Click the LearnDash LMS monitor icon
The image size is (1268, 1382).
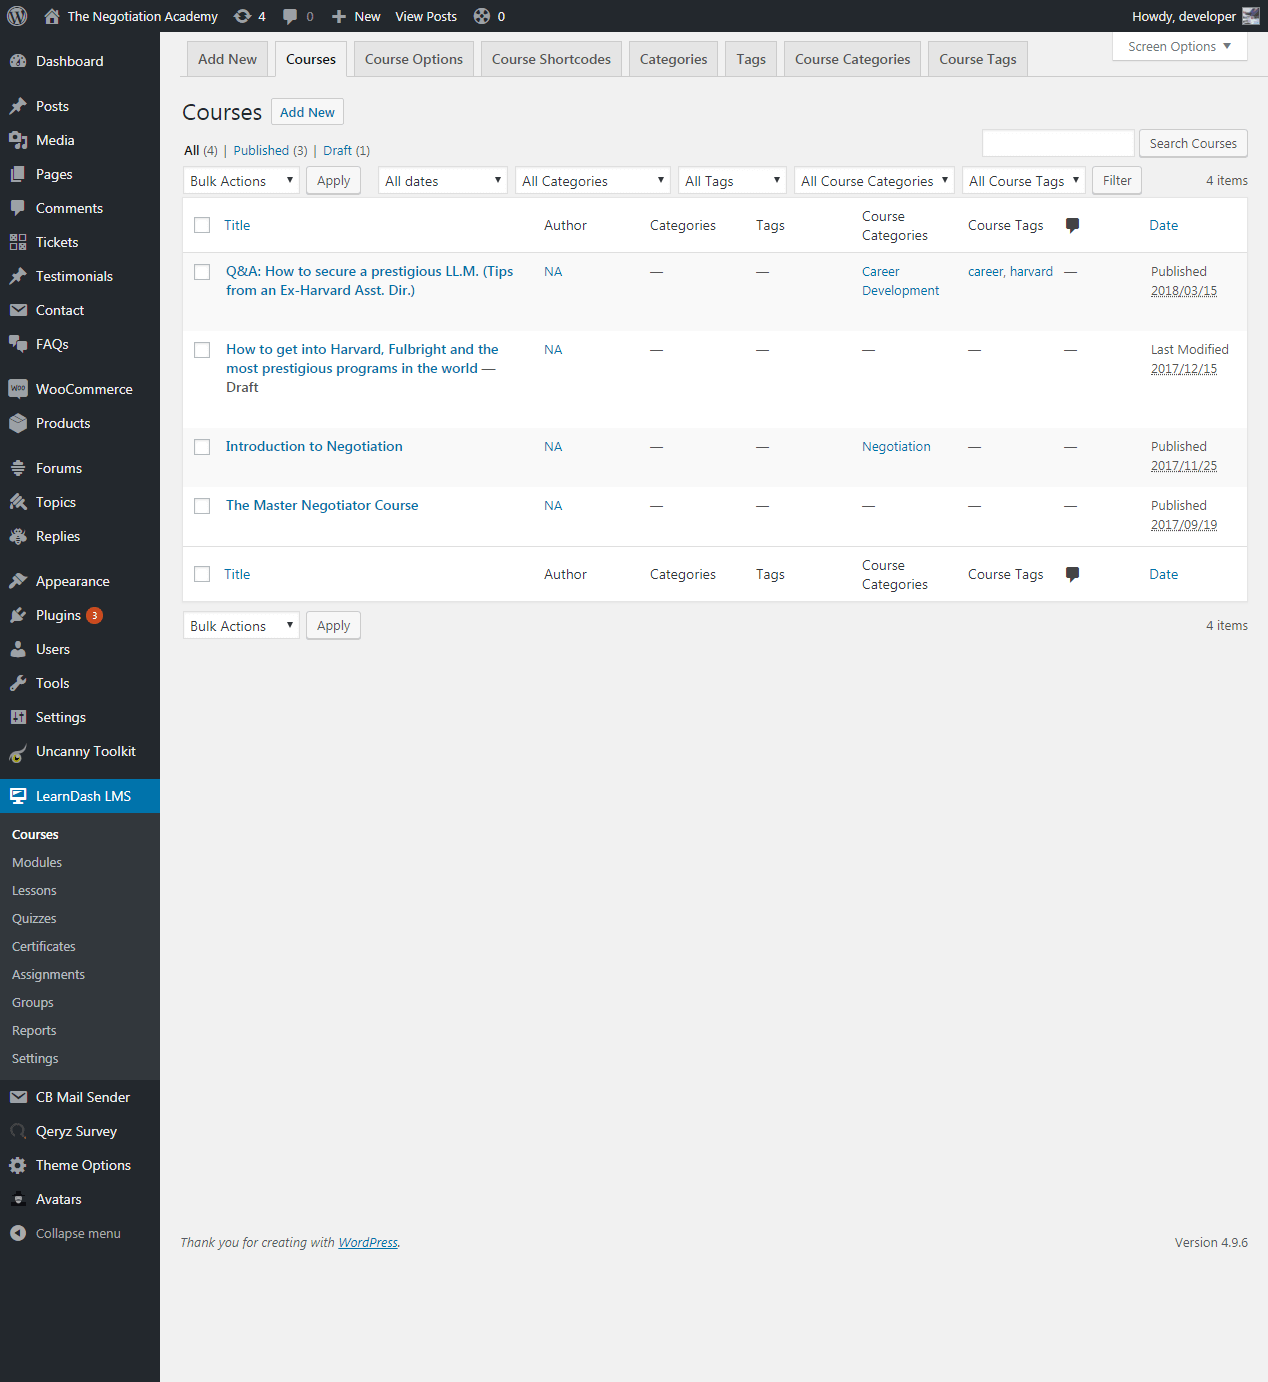(x=18, y=796)
